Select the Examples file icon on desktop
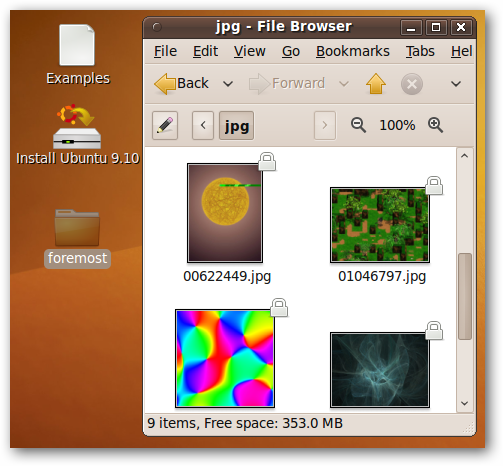The height and width of the screenshot is (466, 503). click(77, 45)
